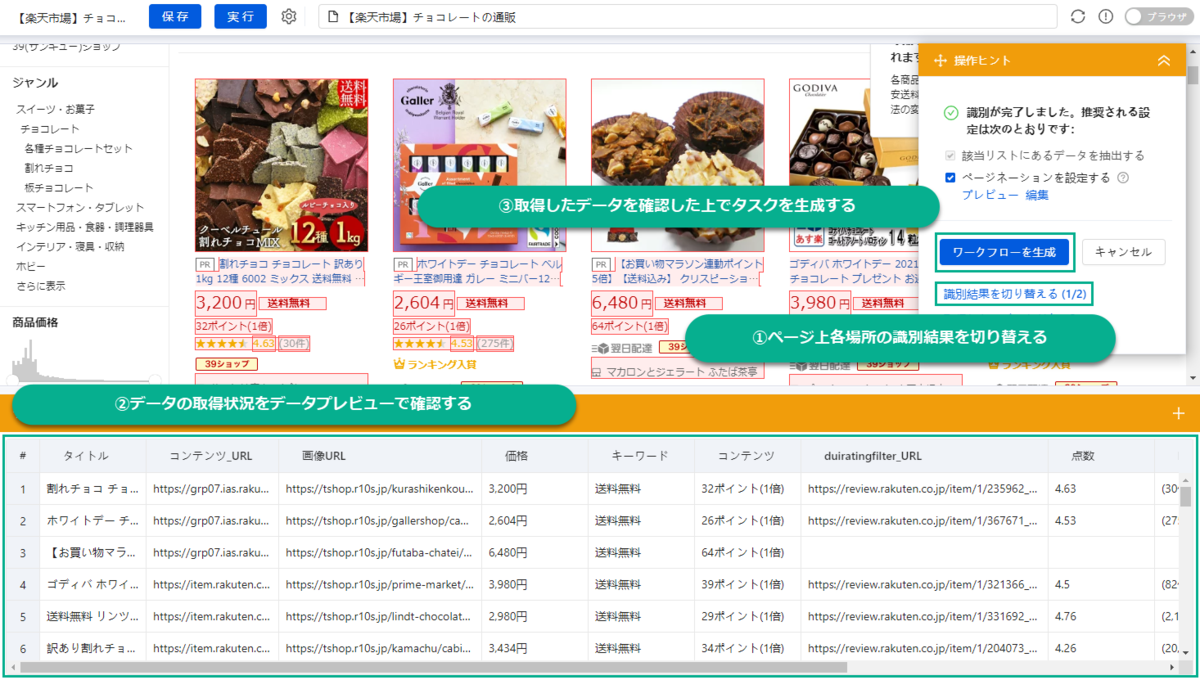Open スイーツ・お菓子 genre in sidebar

55,109
